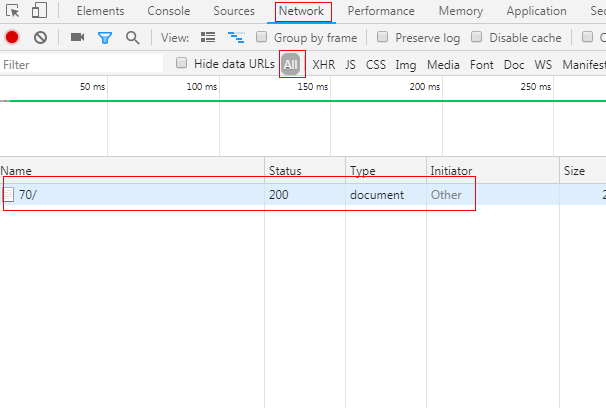Click the document type cell

coord(377,195)
